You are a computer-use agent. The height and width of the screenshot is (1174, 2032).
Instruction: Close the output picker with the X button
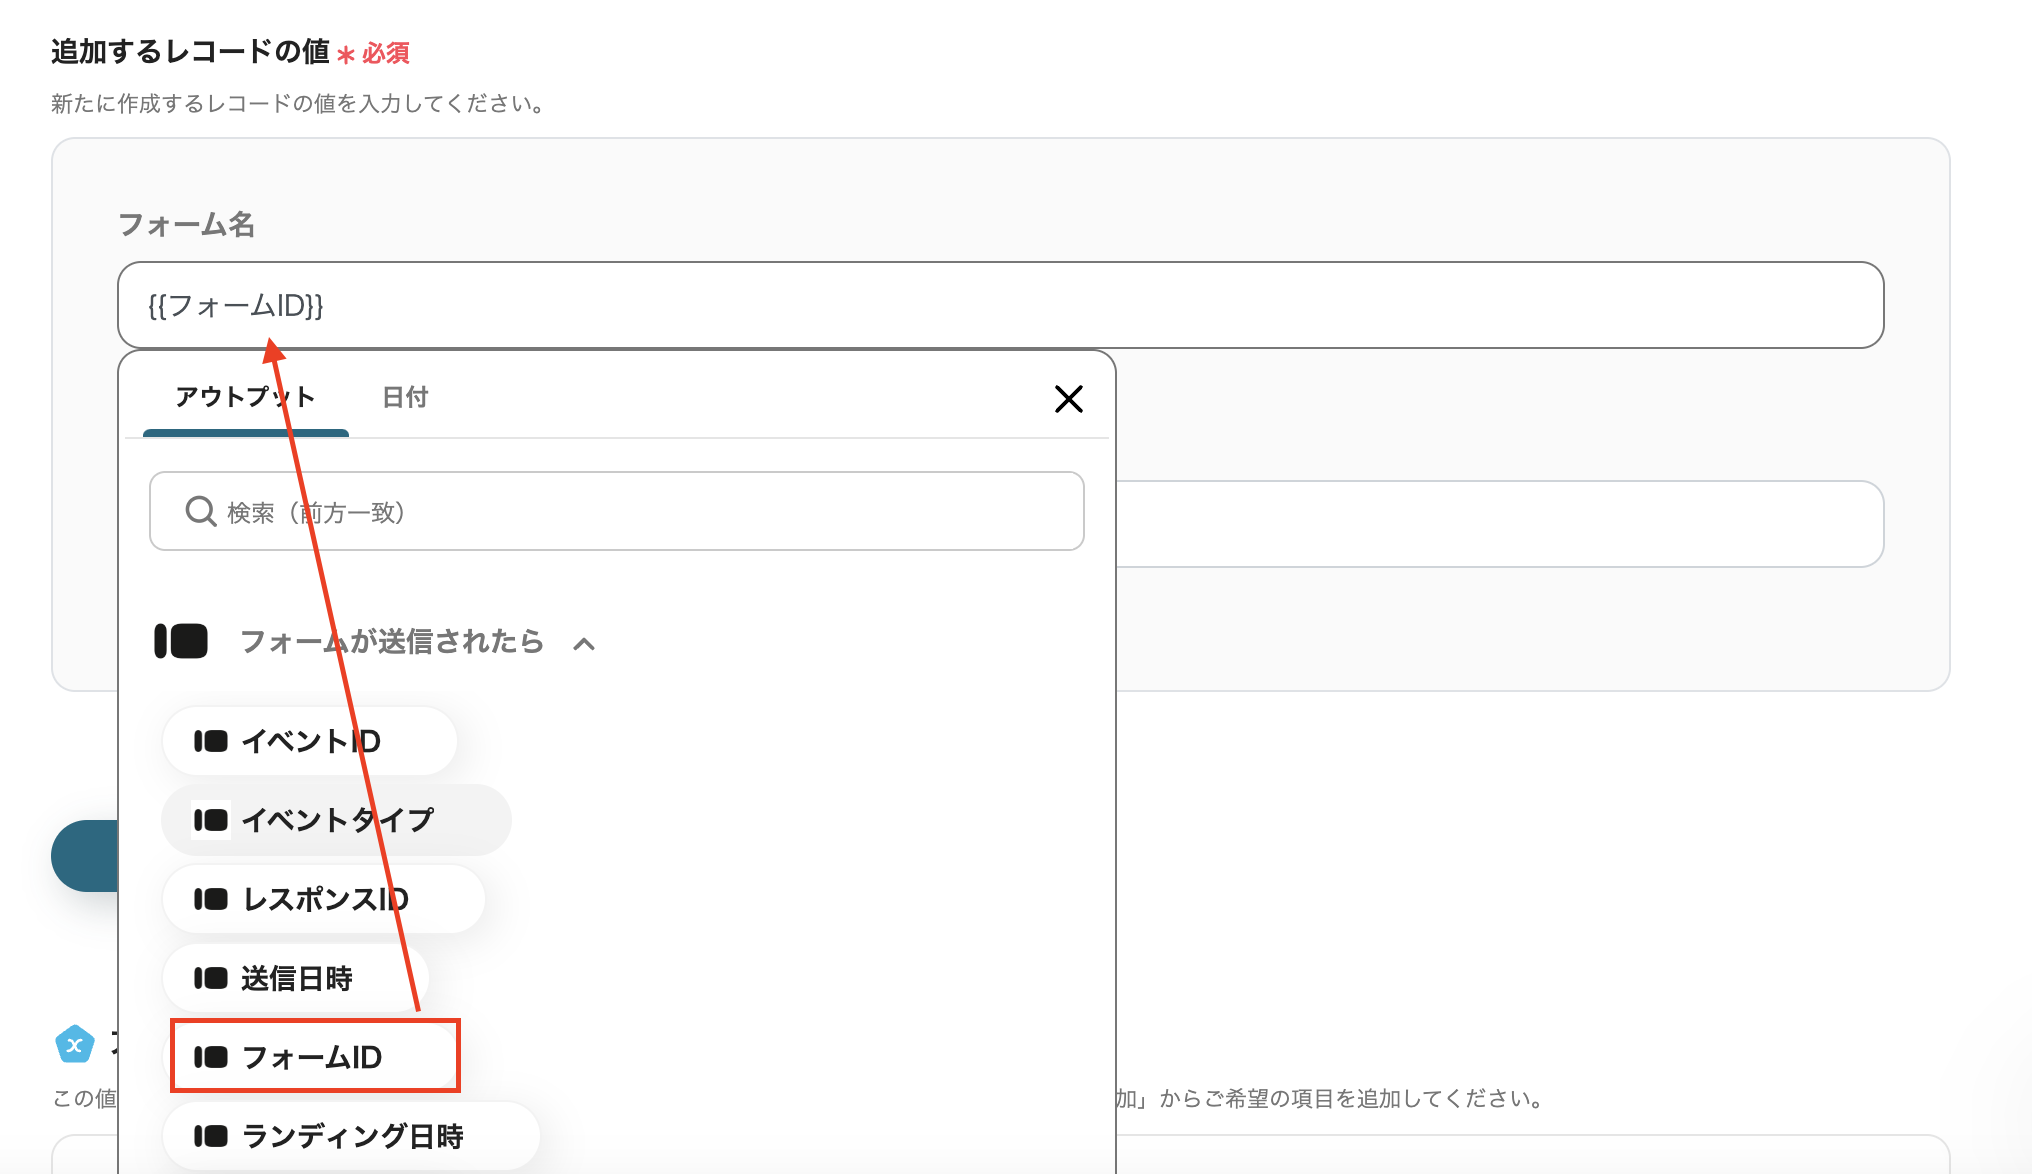point(1068,399)
